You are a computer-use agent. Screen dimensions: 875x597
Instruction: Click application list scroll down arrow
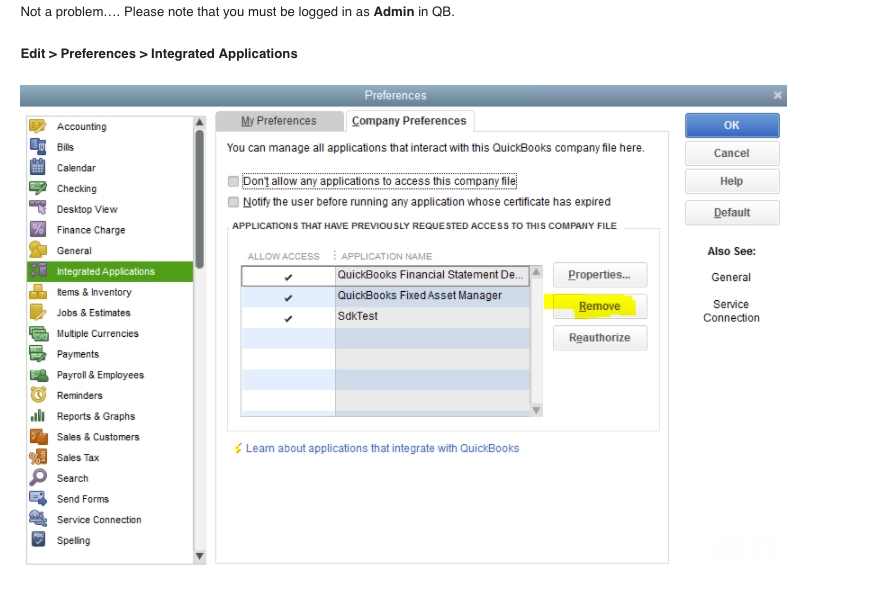[536, 410]
